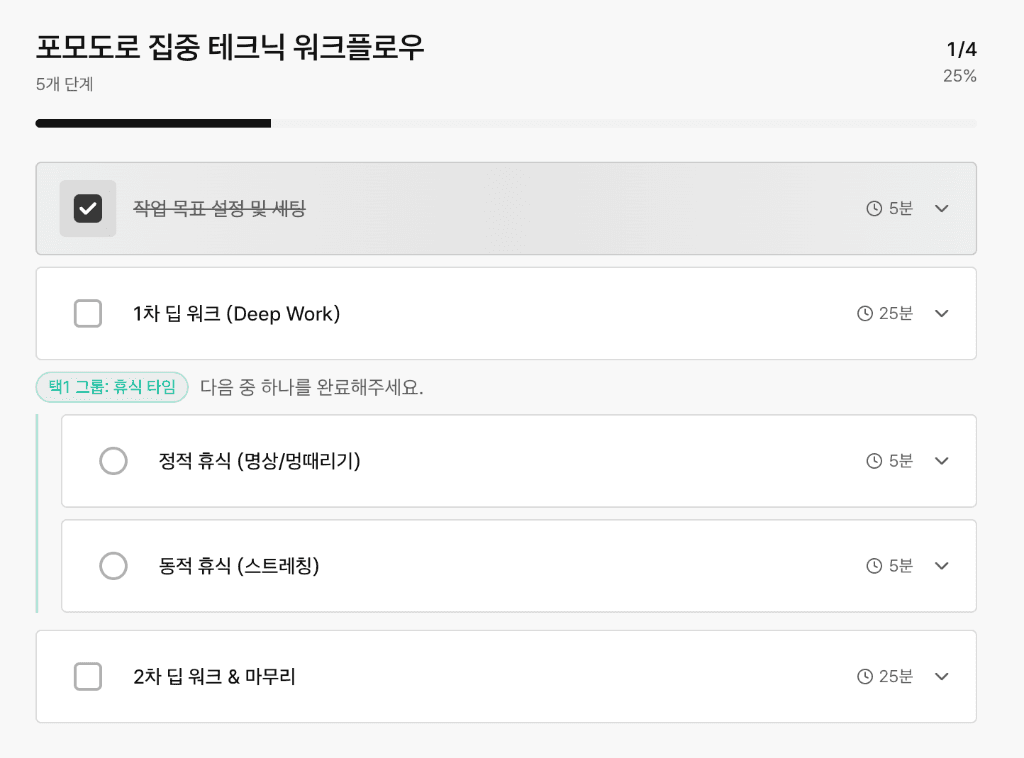Click the 택1 그룹: 휴식 타임 badge

(112, 388)
